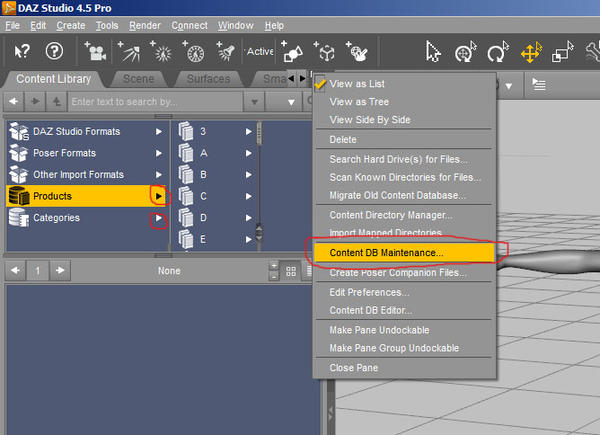Select Content DB Maintenance menu entry
The width and height of the screenshot is (600, 435).
click(404, 253)
